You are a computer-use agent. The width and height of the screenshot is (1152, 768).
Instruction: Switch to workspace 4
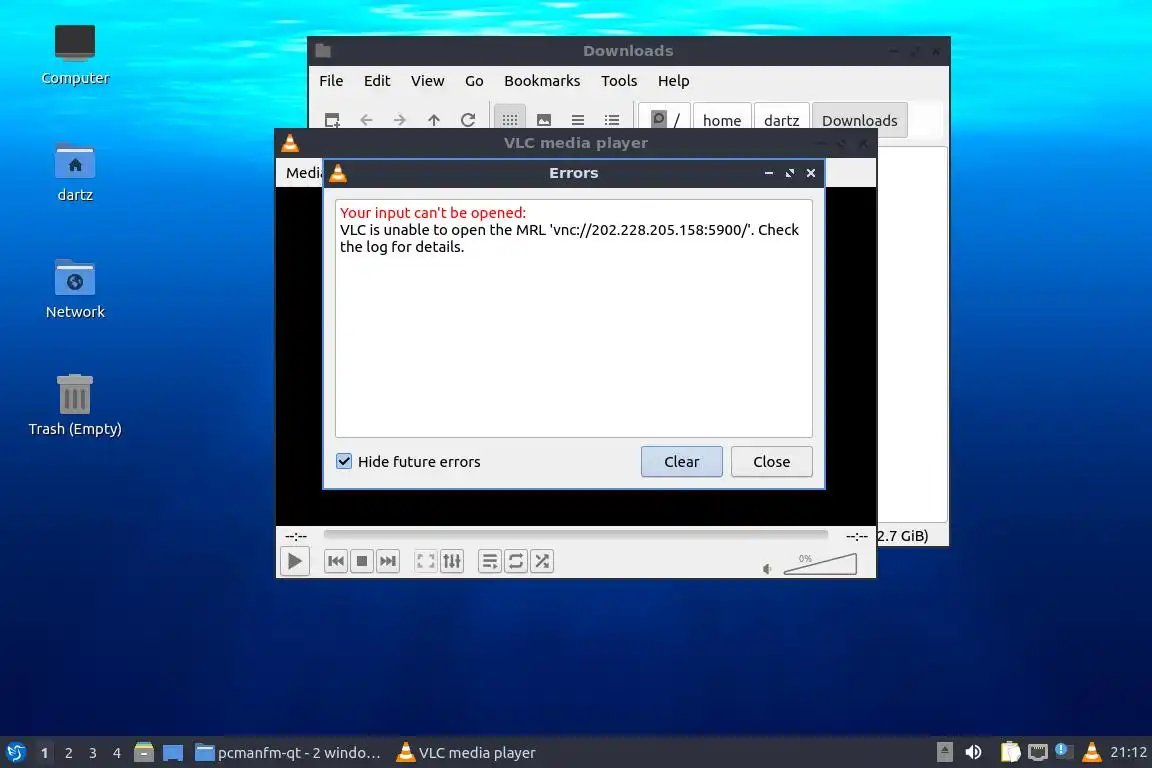point(117,753)
